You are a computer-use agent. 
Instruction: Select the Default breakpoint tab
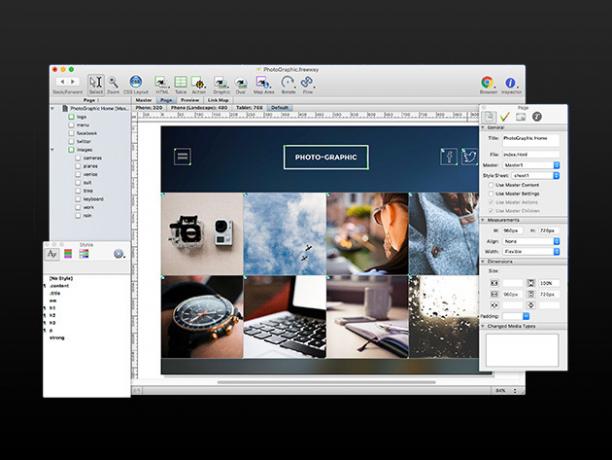(x=279, y=108)
